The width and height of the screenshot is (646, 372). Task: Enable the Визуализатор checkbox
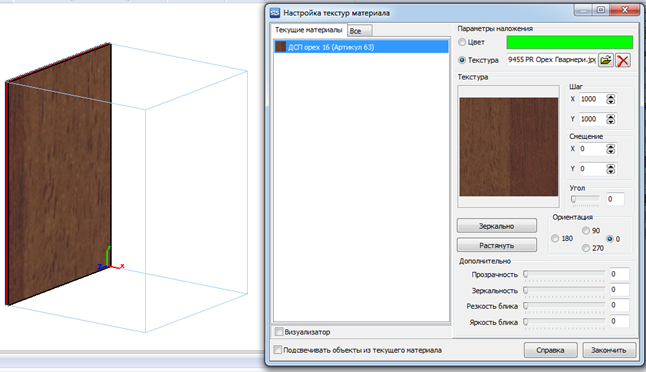point(279,332)
